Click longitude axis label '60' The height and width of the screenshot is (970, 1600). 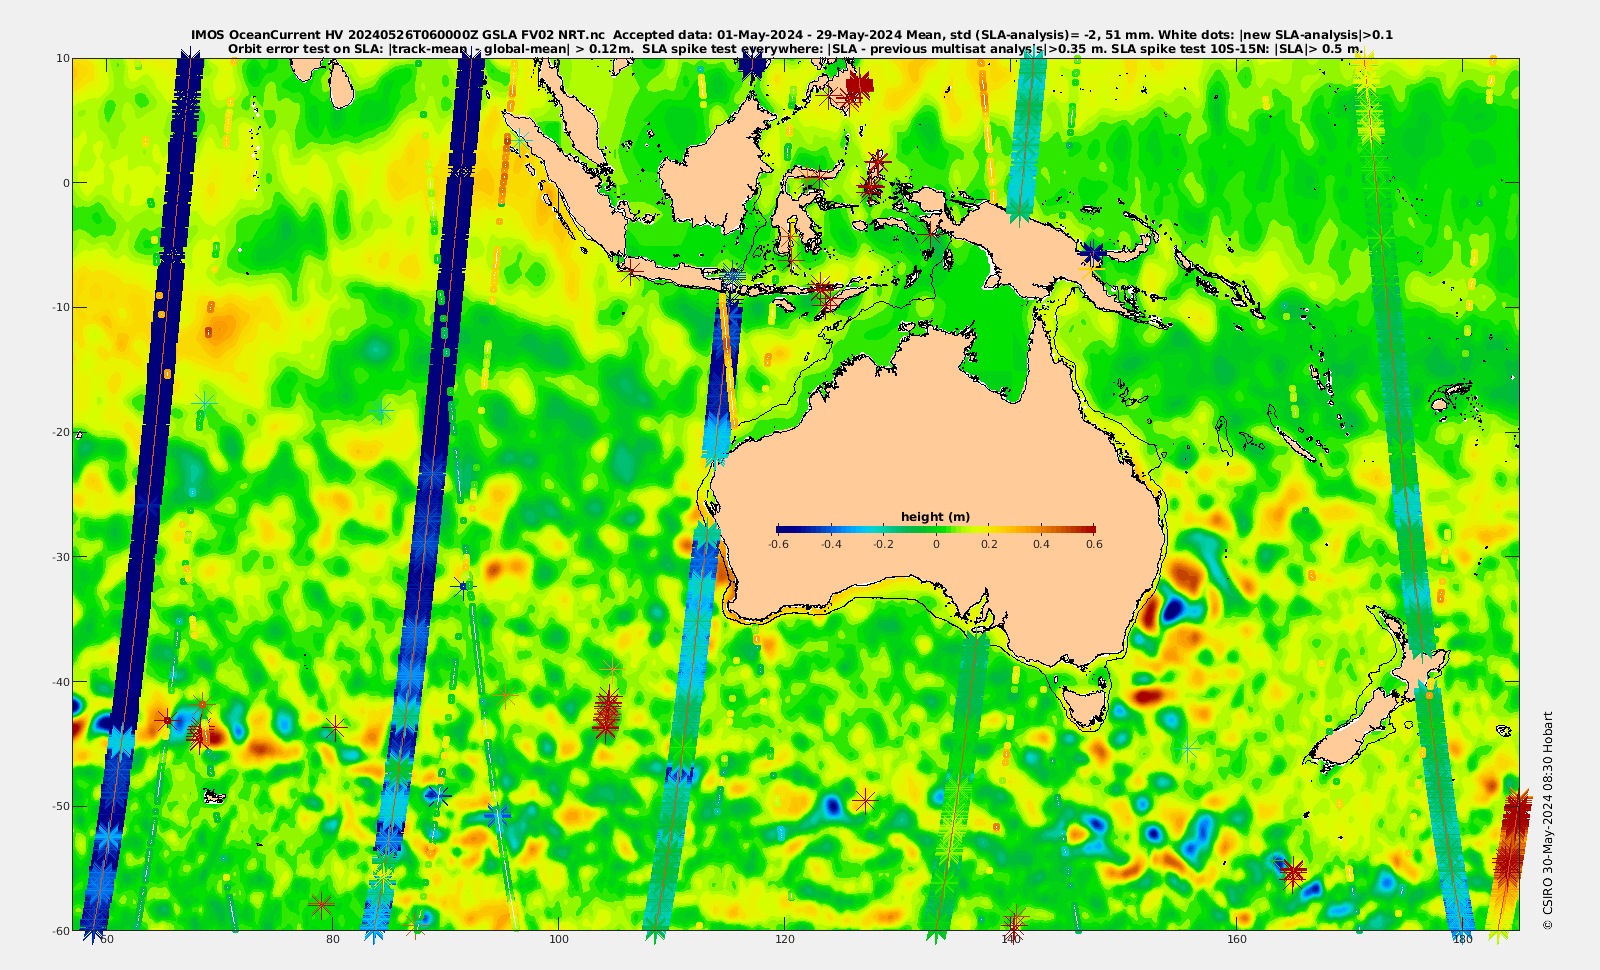click(x=107, y=939)
